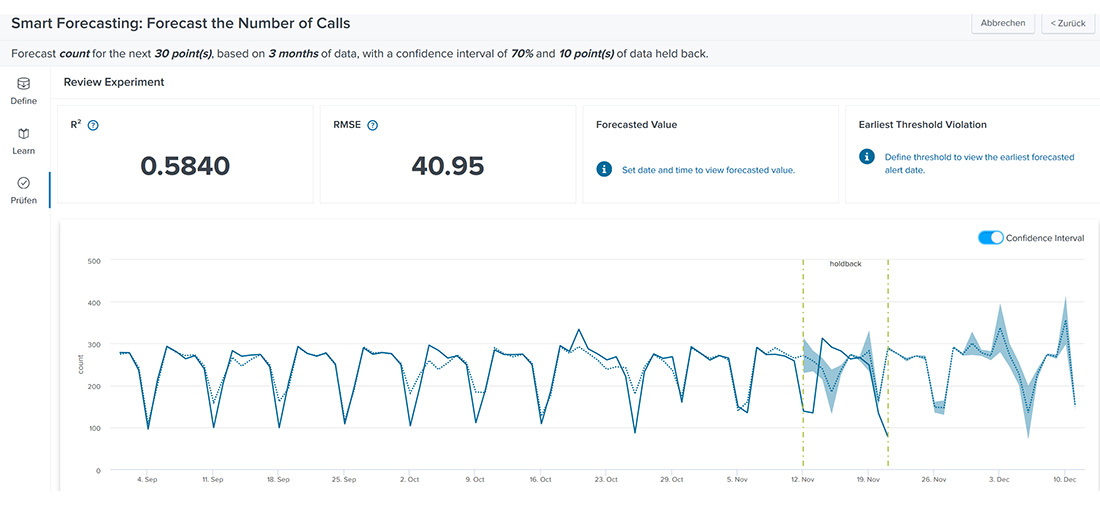
Task: Go back using the Zurück button
Action: (x=1067, y=23)
